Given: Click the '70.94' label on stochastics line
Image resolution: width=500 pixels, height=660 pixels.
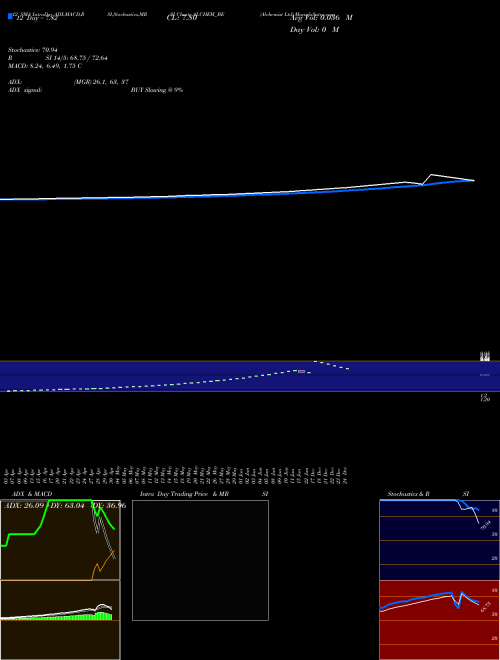Looking at the screenshot, I should click(485, 525).
